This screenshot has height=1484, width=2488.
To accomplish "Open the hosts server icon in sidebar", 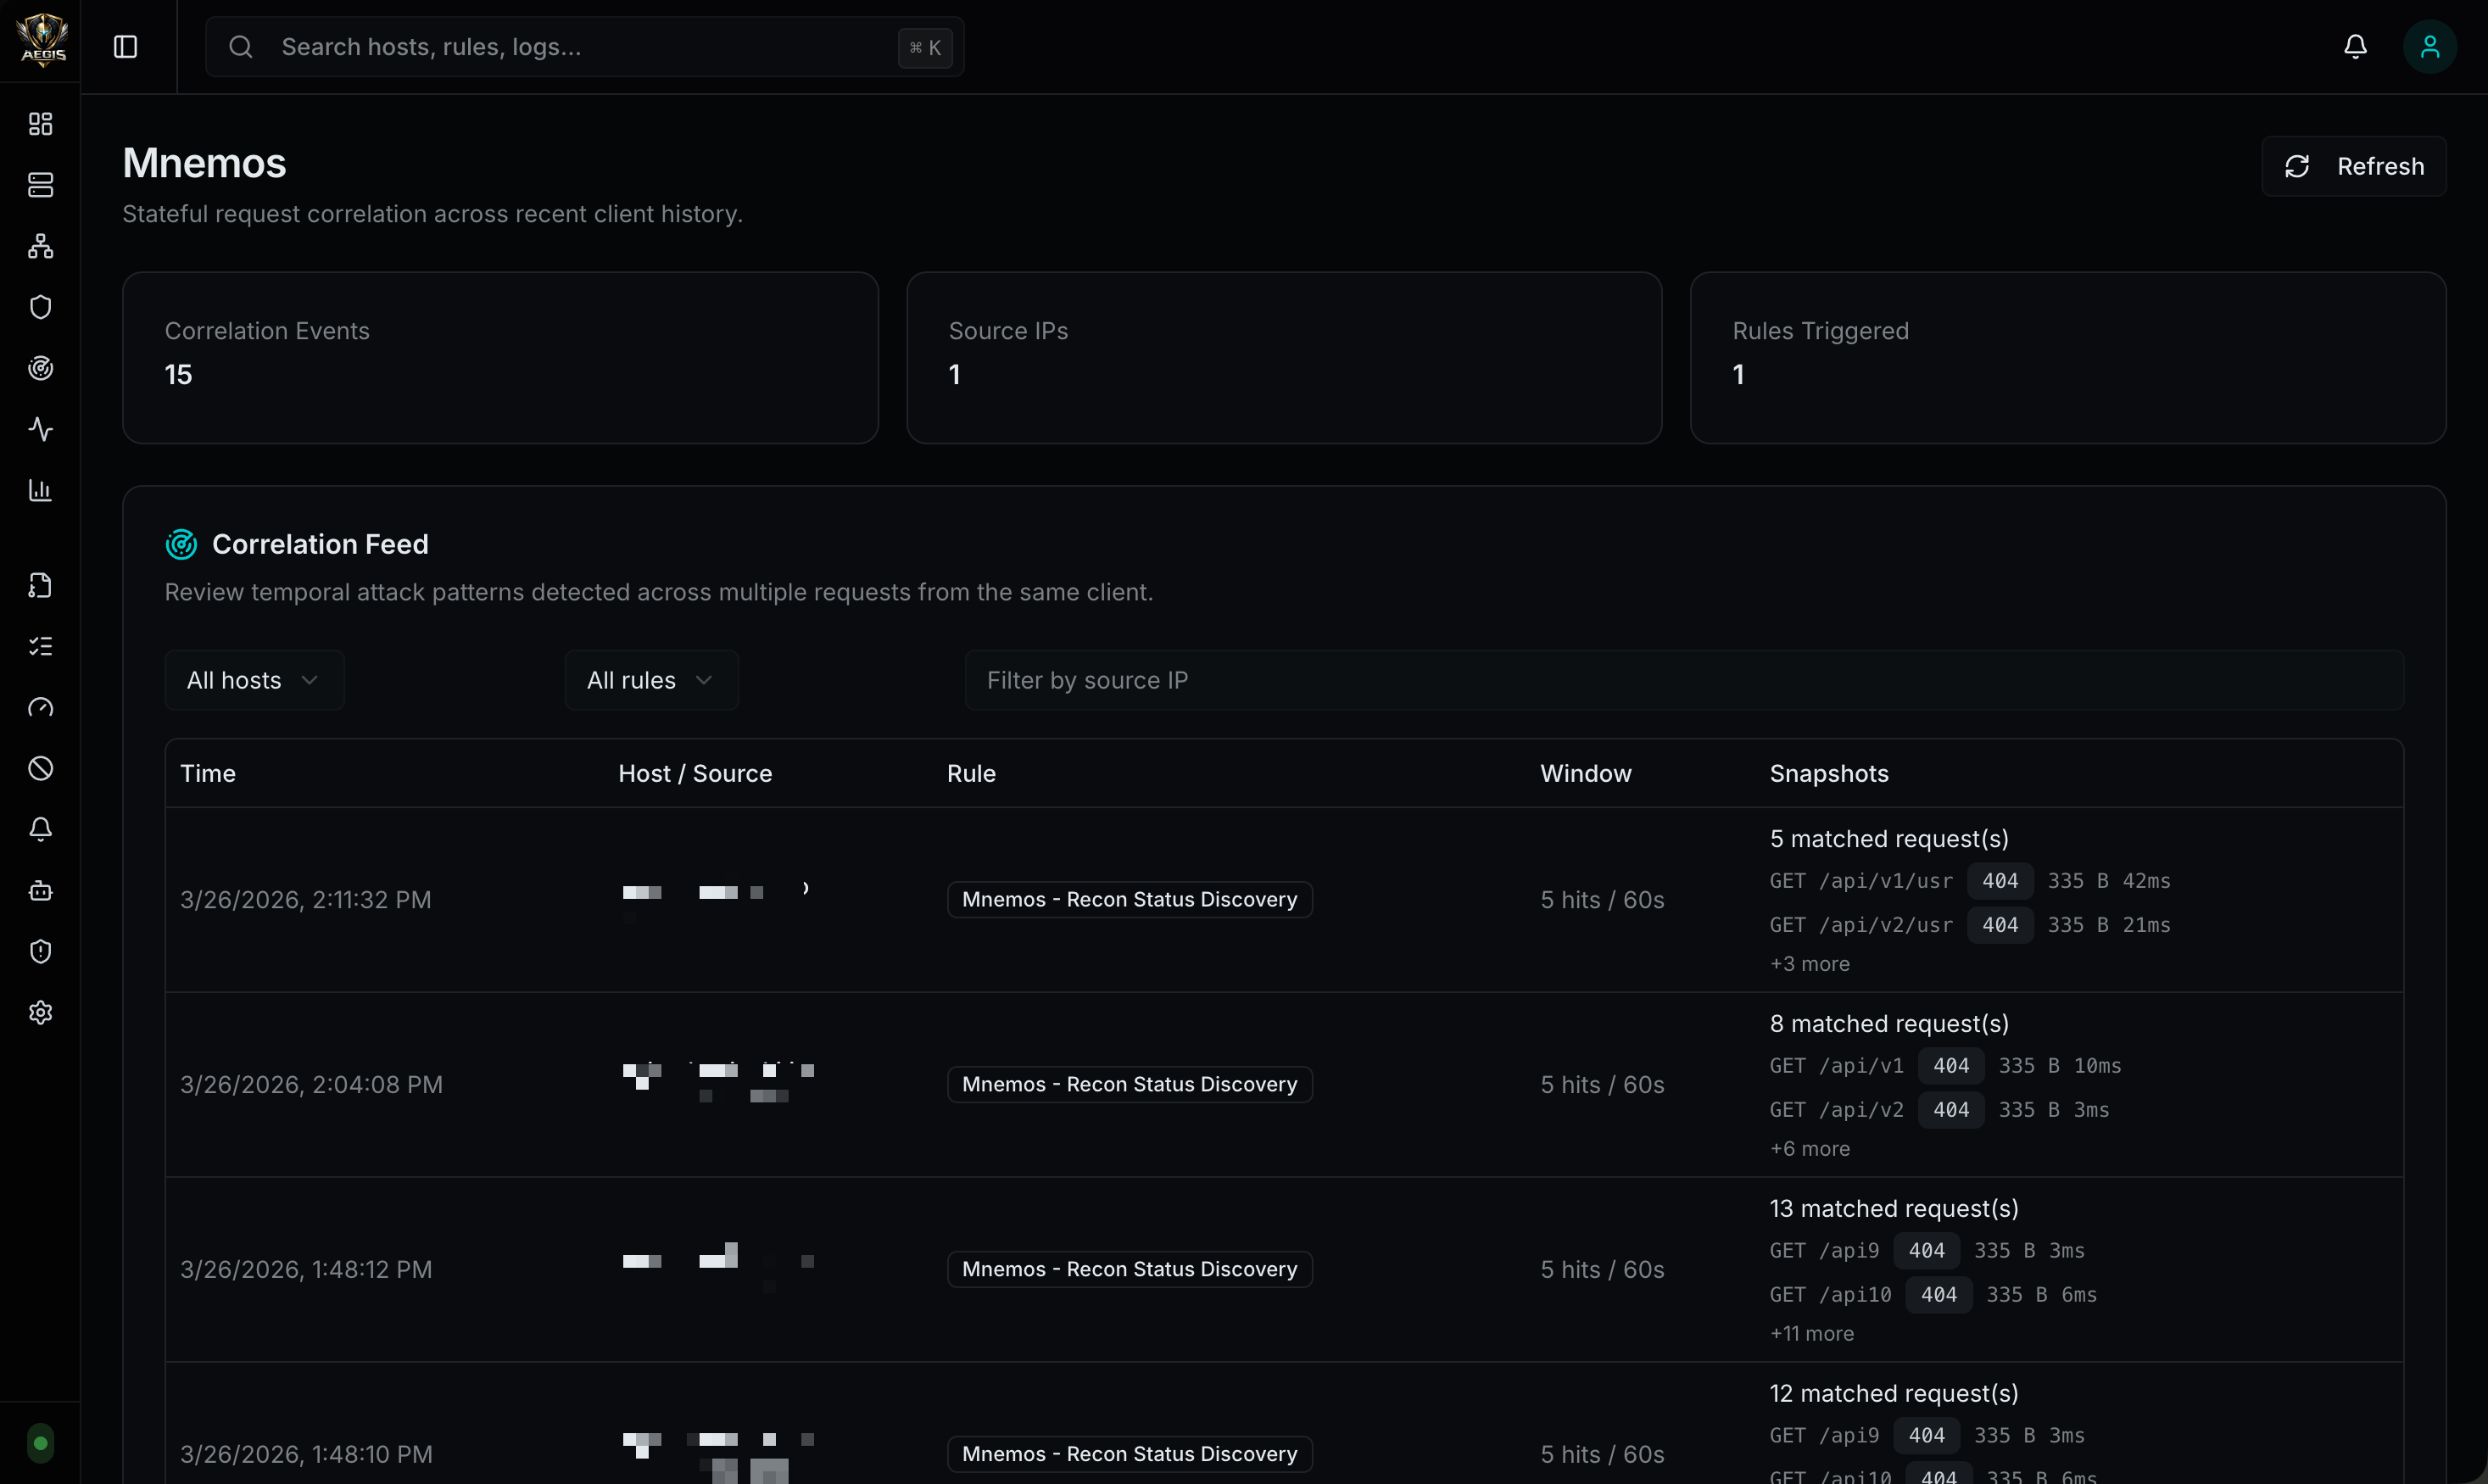I will coord(40,185).
